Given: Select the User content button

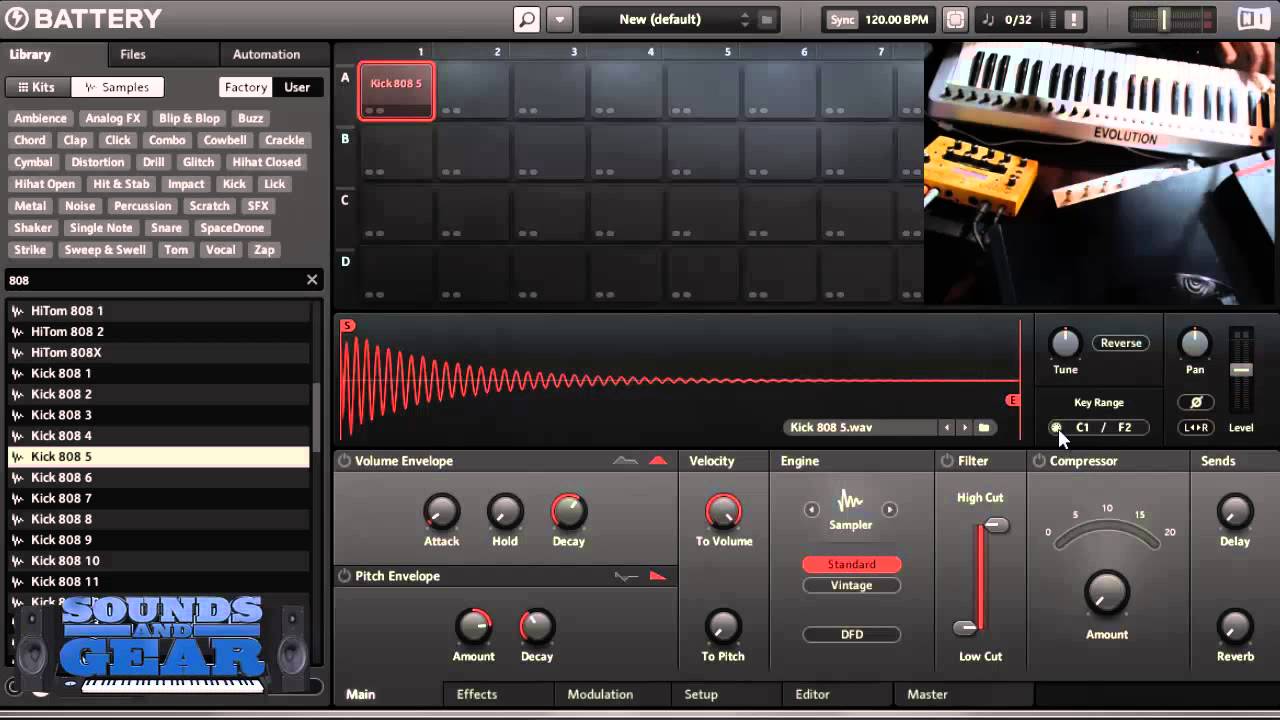Looking at the screenshot, I should click(297, 87).
